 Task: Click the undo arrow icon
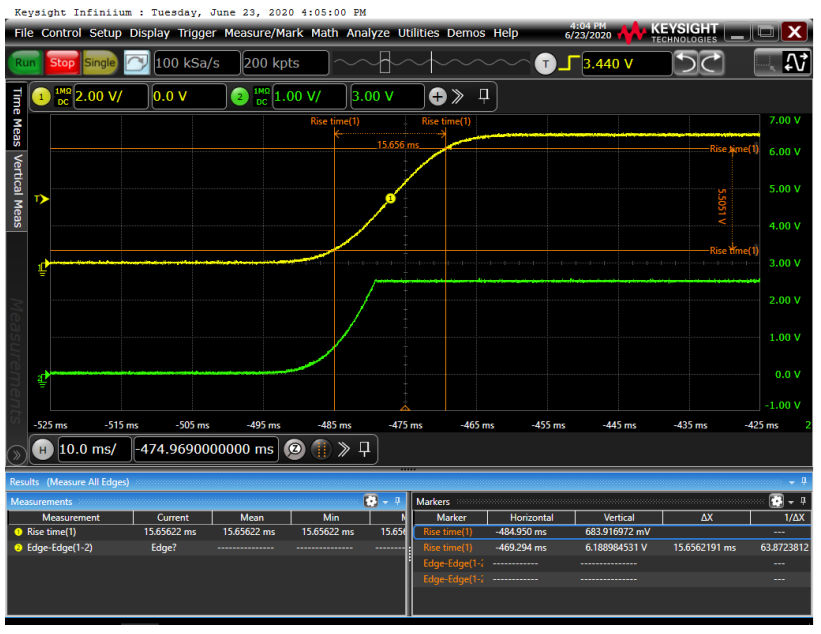coord(685,64)
